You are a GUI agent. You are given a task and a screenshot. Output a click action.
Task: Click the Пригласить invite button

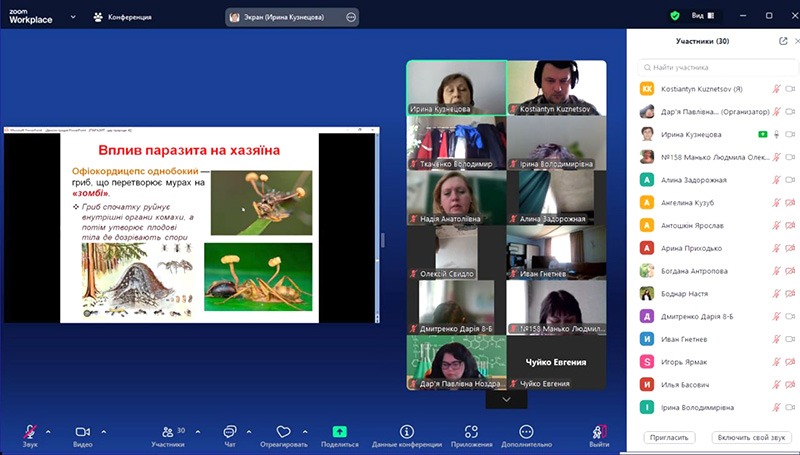pyautogui.click(x=668, y=437)
